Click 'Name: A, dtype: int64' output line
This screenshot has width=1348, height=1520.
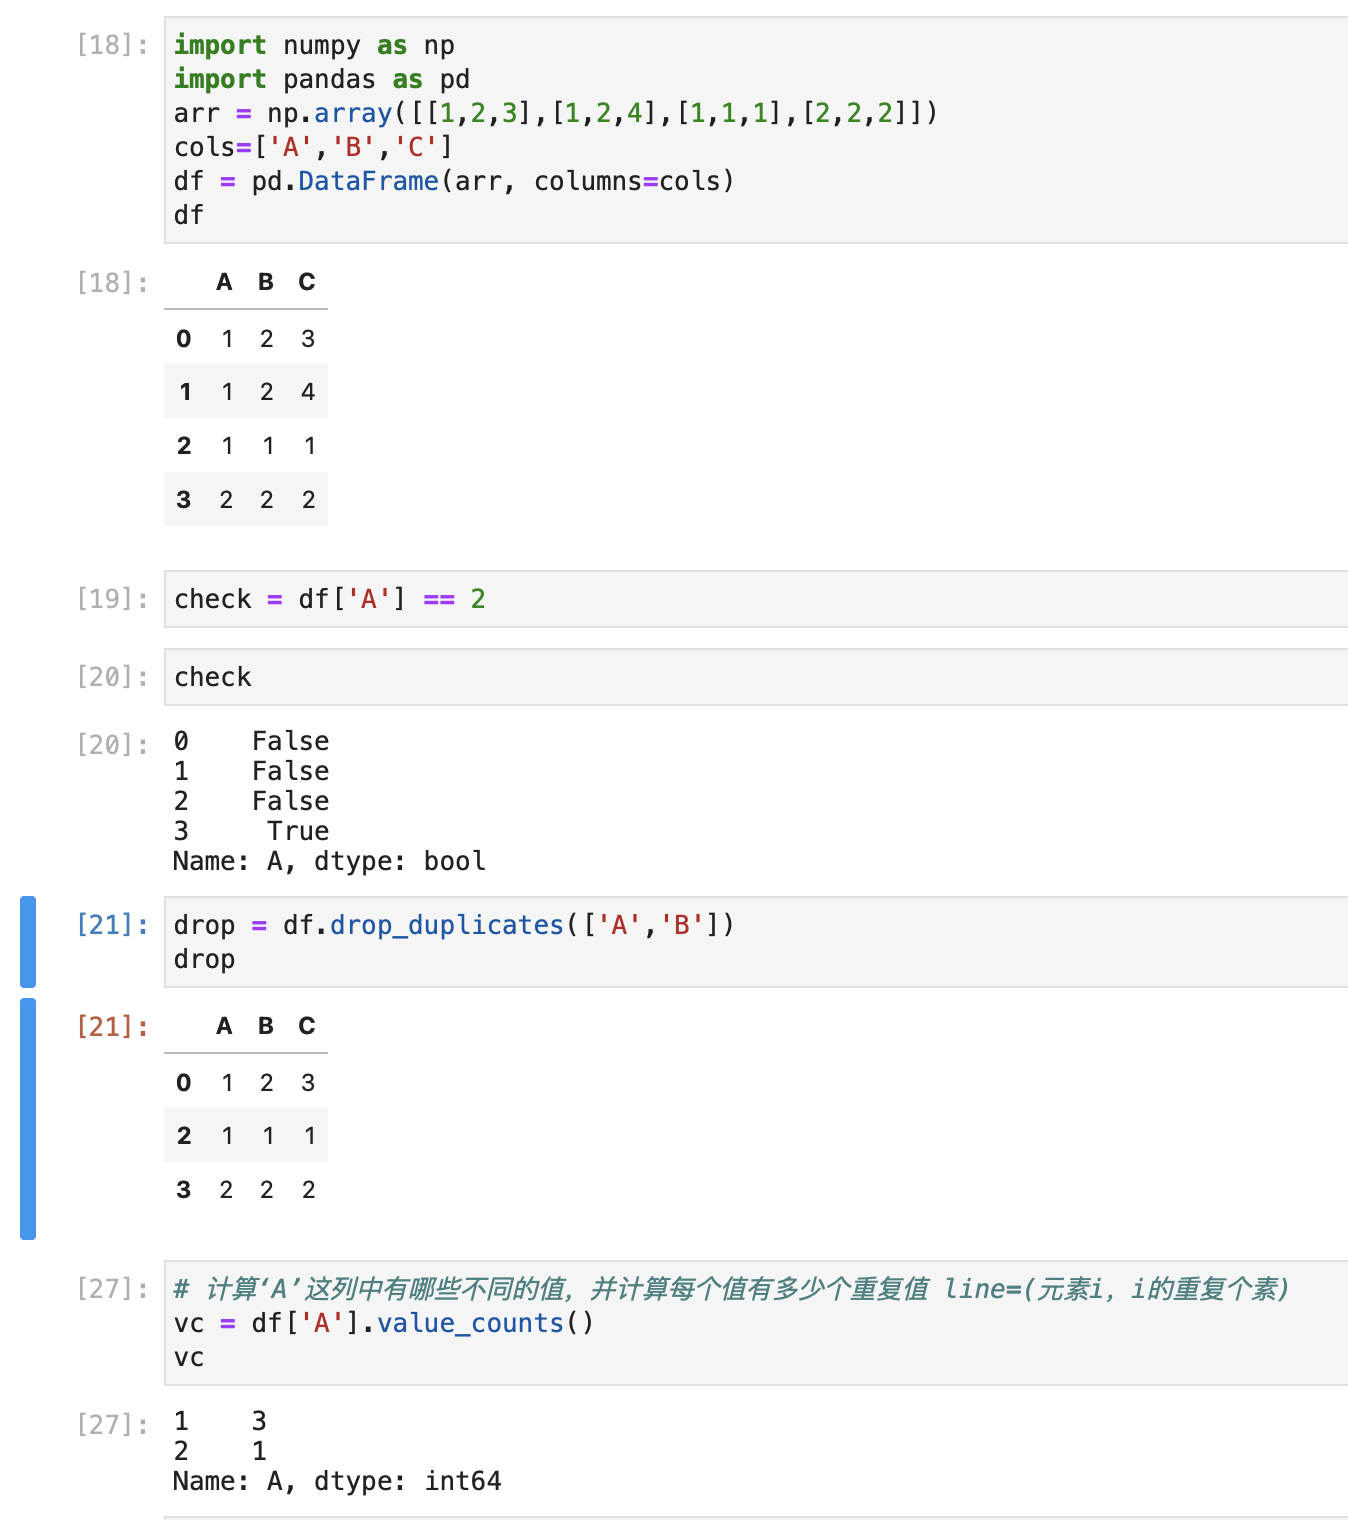pos(337,1481)
